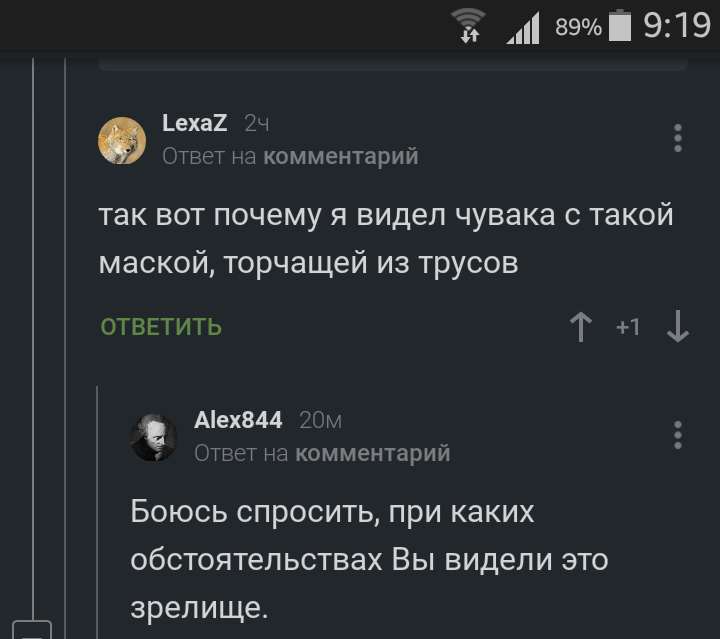
Task: Open three-dot menu on LexaZ's comment
Action: coord(678,138)
